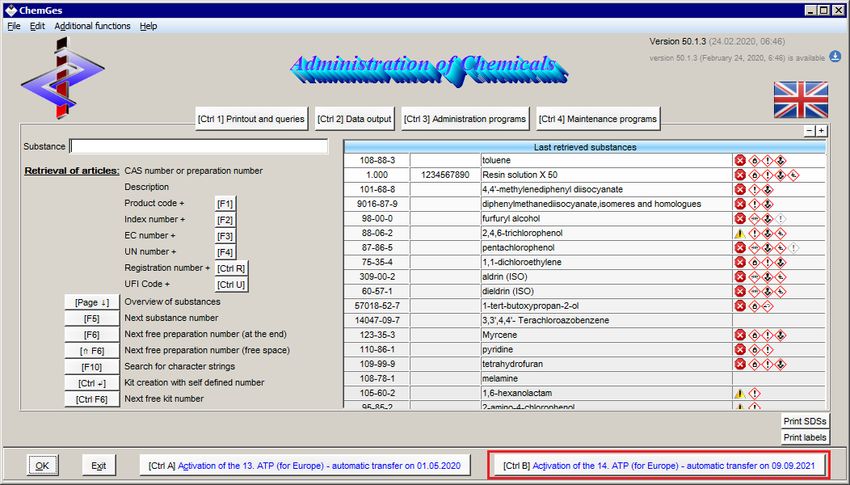Click the F3 EC number button
This screenshot has height=485, width=850.
[x=225, y=236]
